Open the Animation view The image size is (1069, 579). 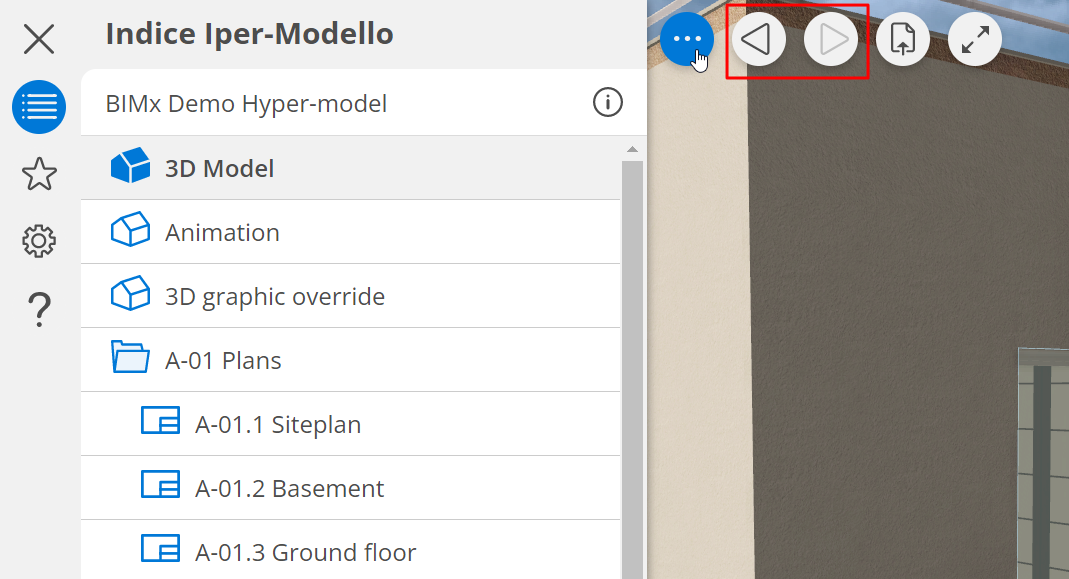click(222, 232)
